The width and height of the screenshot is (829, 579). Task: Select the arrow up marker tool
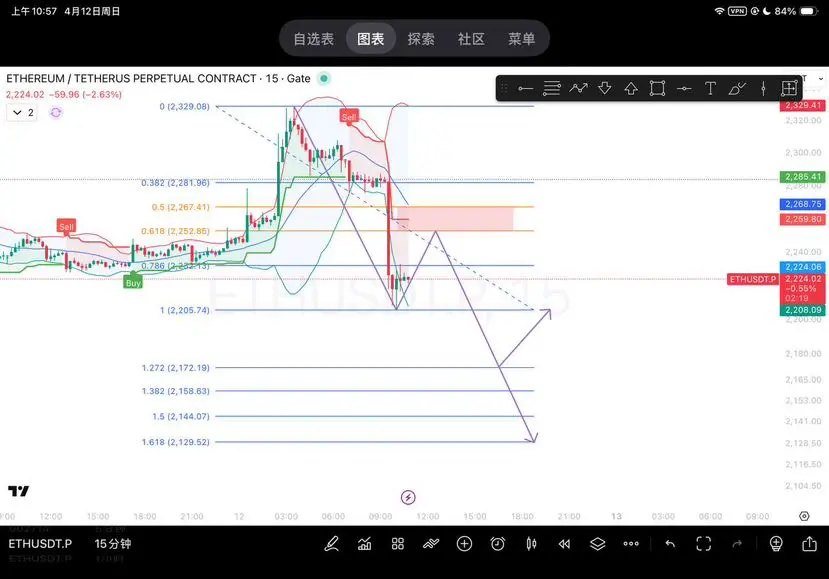pyautogui.click(x=631, y=88)
